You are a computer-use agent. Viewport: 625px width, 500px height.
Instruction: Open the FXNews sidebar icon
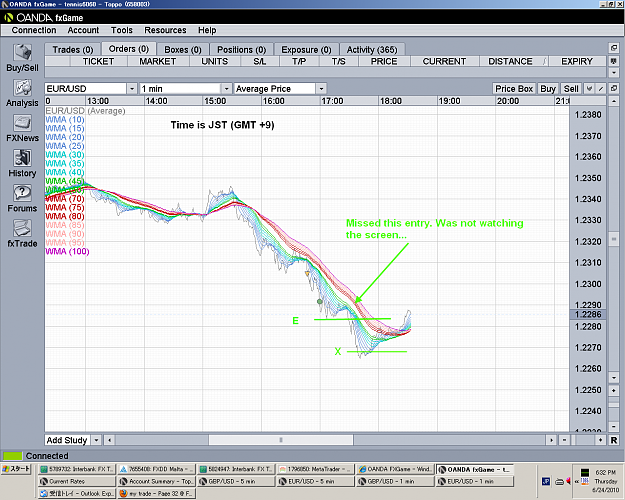[x=22, y=123]
